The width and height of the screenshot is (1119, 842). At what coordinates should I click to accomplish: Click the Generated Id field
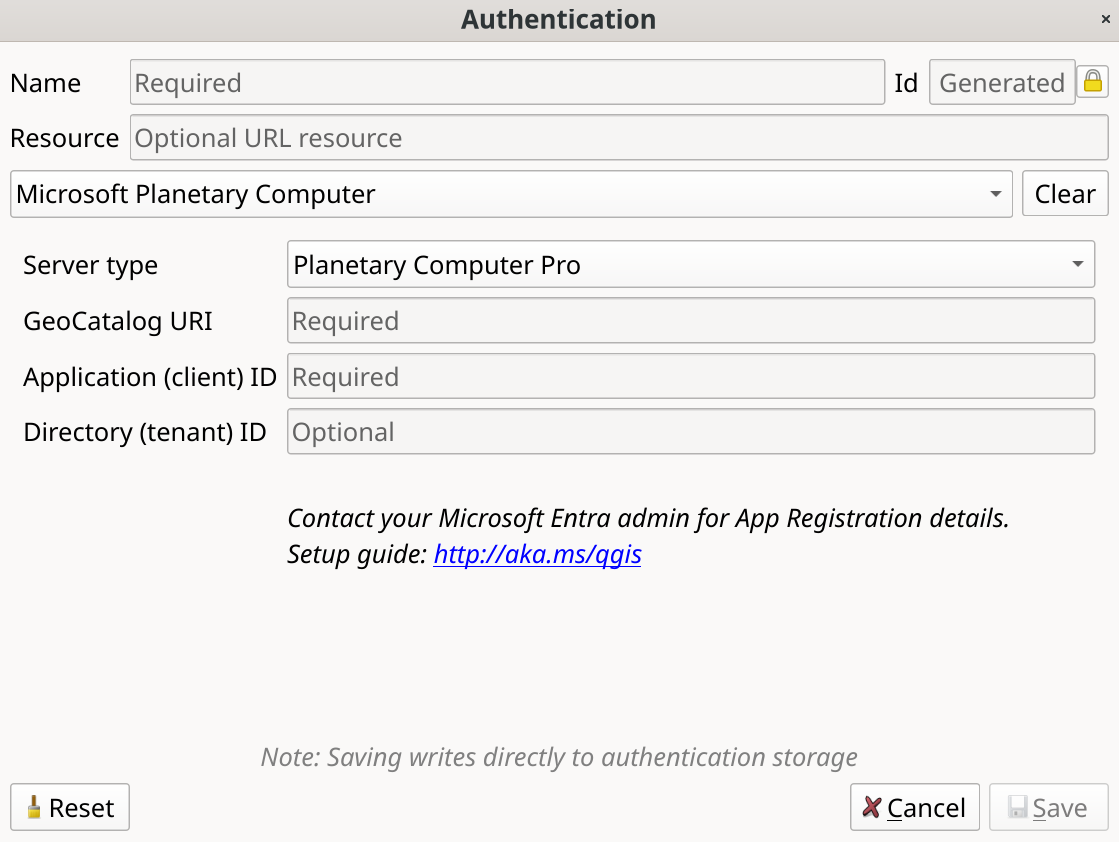pos(1001,82)
